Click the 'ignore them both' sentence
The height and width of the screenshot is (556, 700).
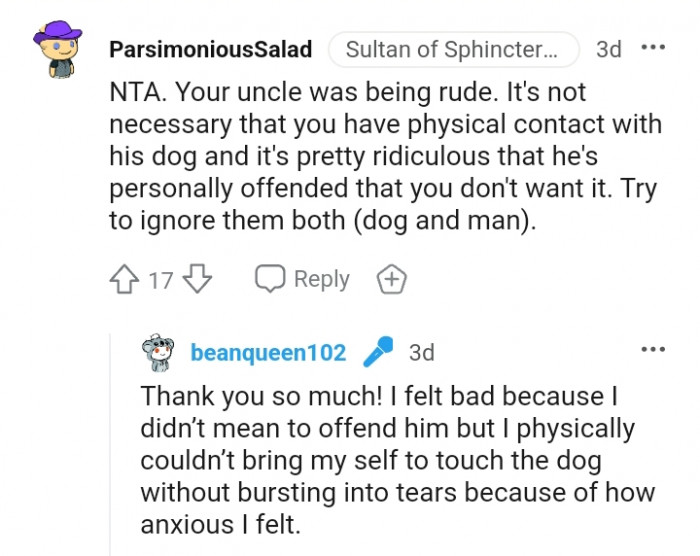(x=322, y=222)
